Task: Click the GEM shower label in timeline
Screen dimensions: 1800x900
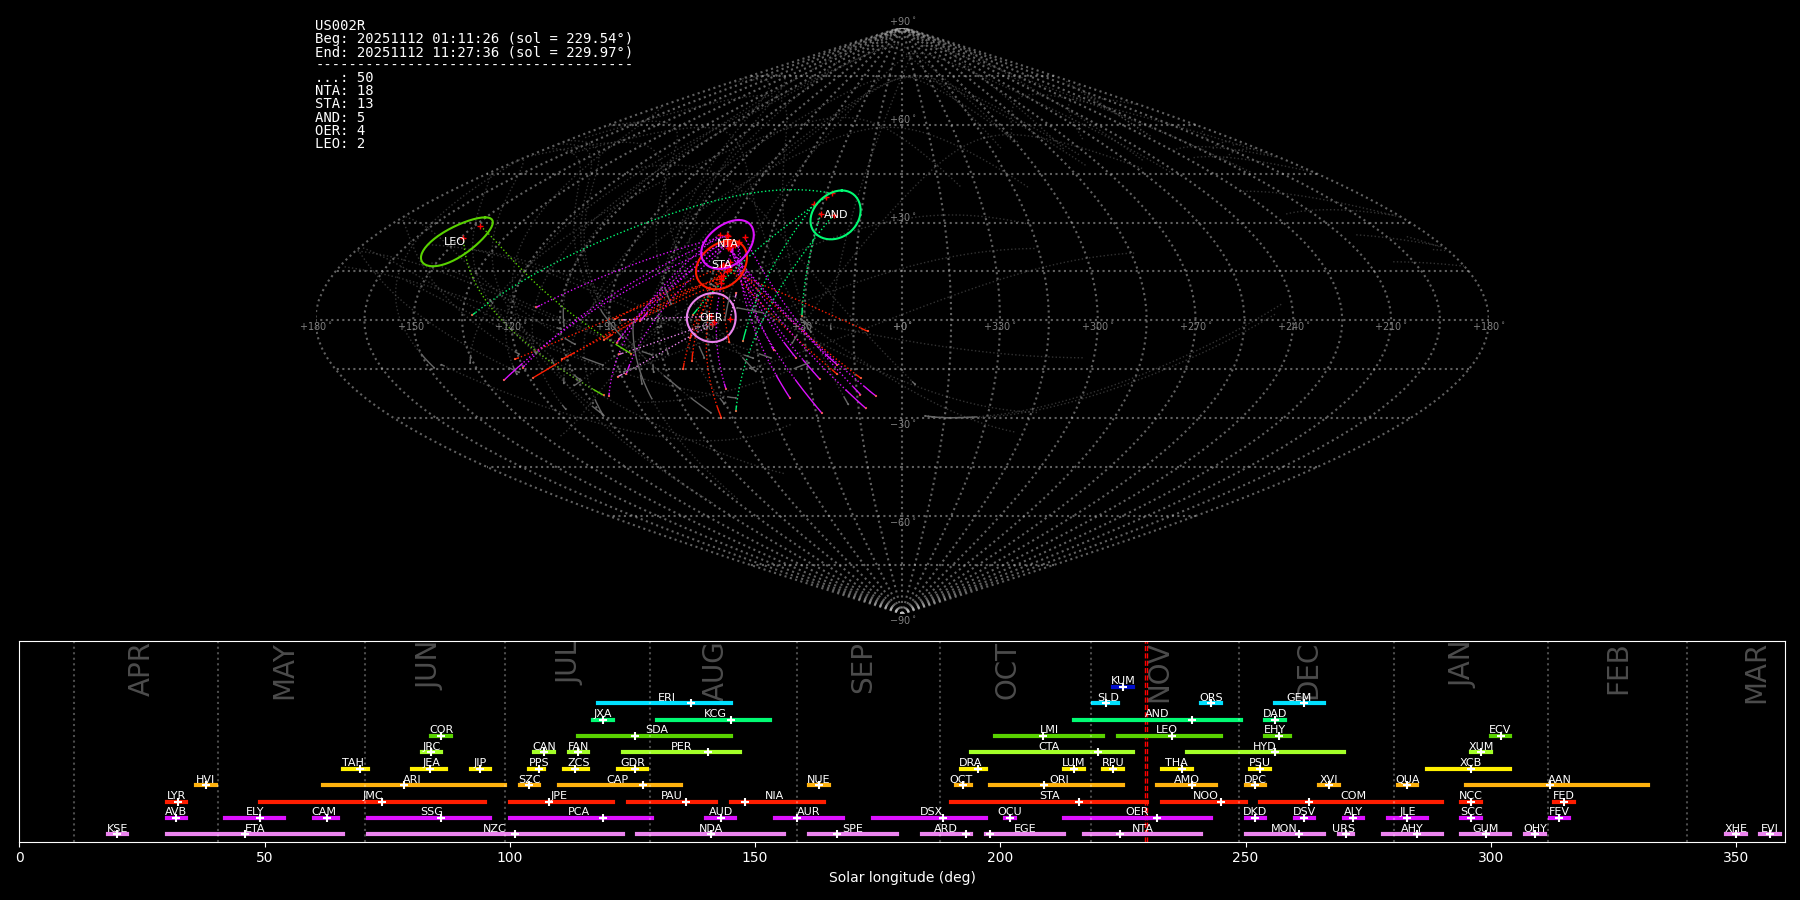Action: click(1298, 698)
